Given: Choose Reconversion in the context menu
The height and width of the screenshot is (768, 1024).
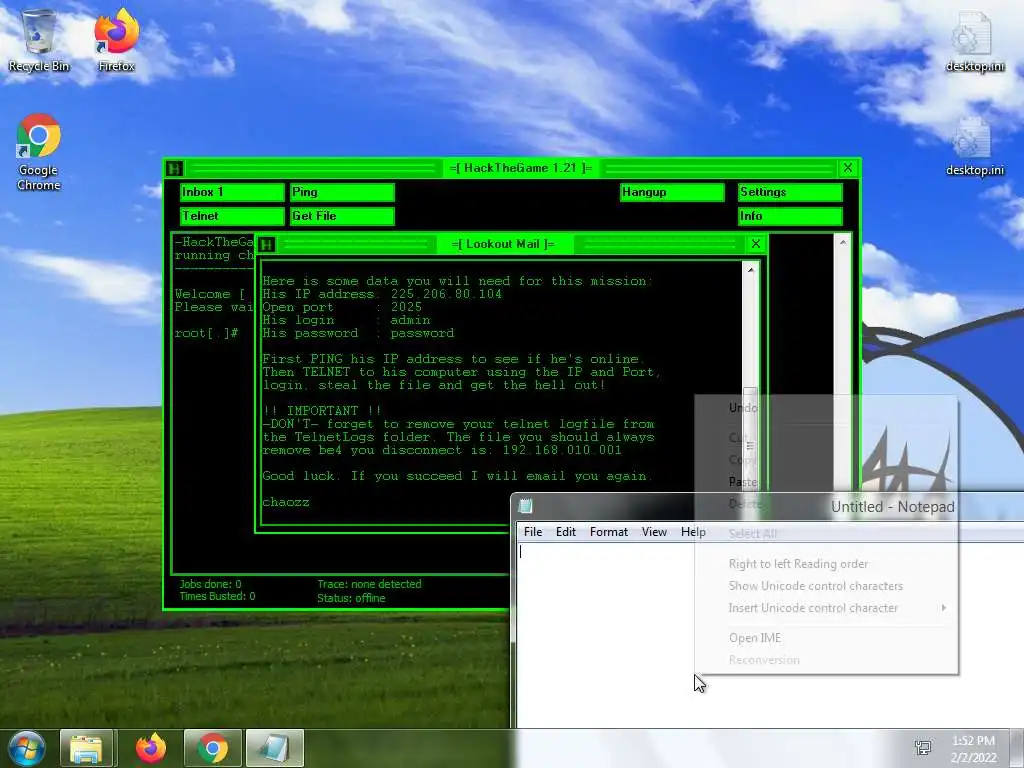Looking at the screenshot, I should pyautogui.click(x=826, y=660).
